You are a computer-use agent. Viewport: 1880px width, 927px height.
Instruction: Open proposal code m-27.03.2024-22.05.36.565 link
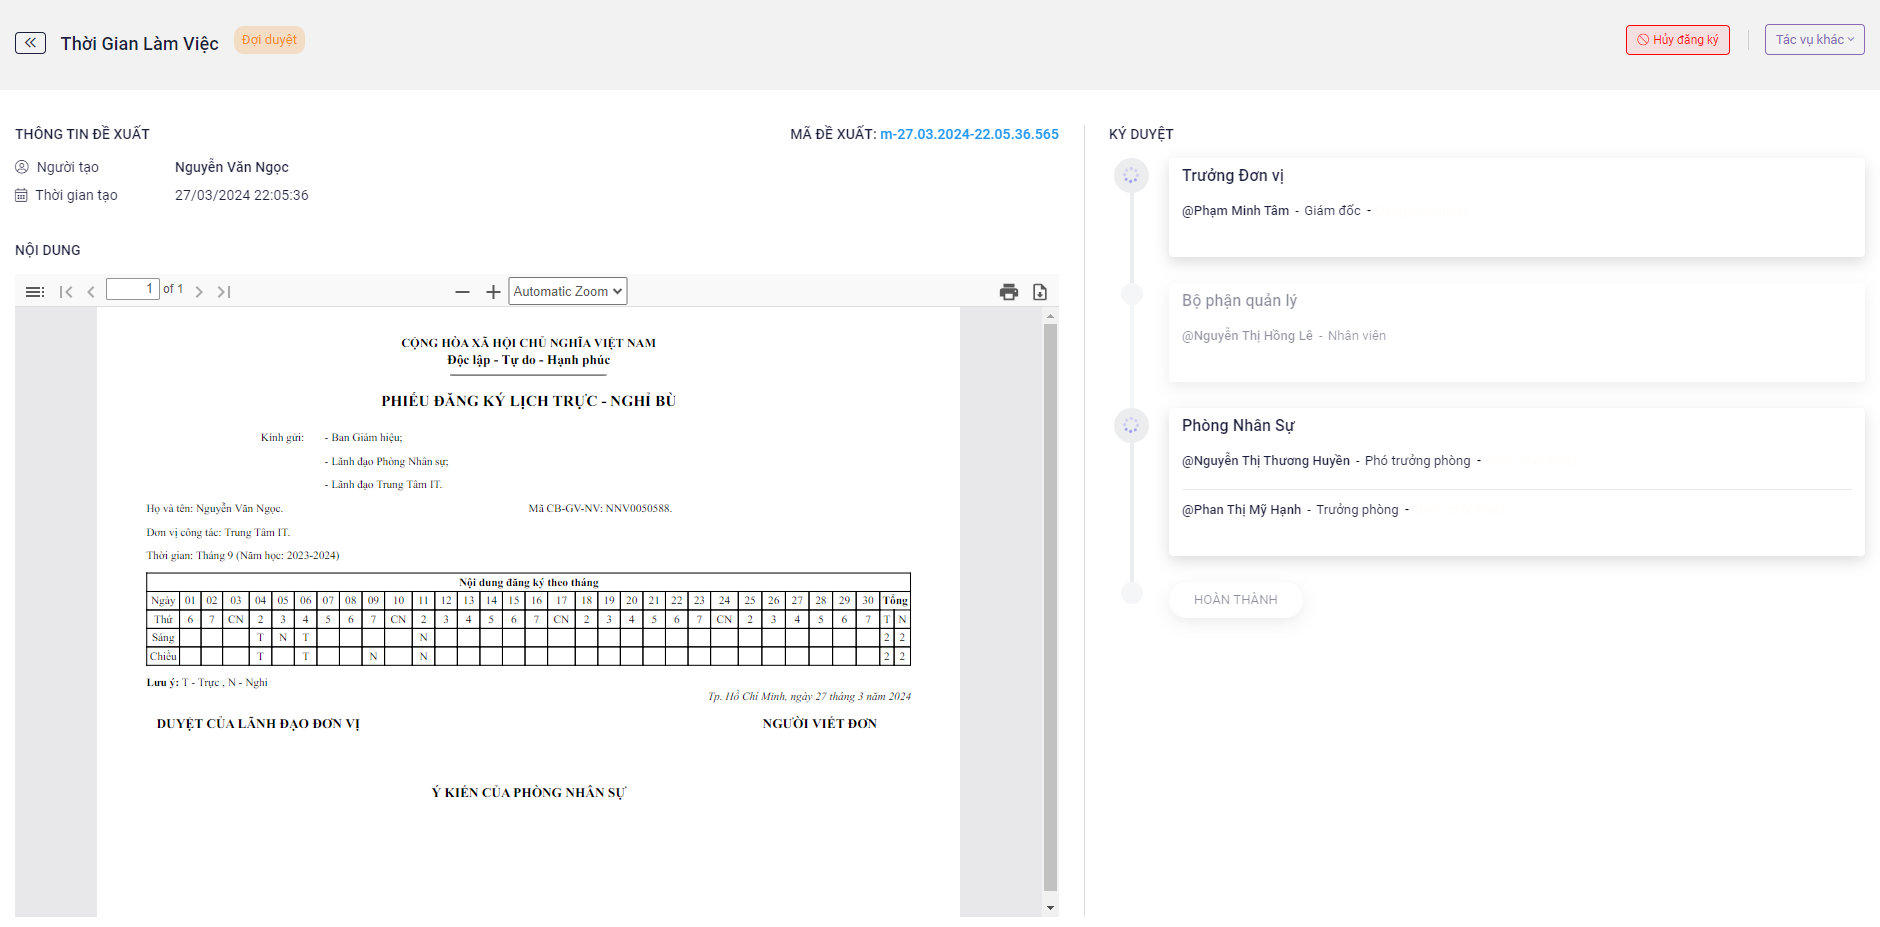click(968, 134)
